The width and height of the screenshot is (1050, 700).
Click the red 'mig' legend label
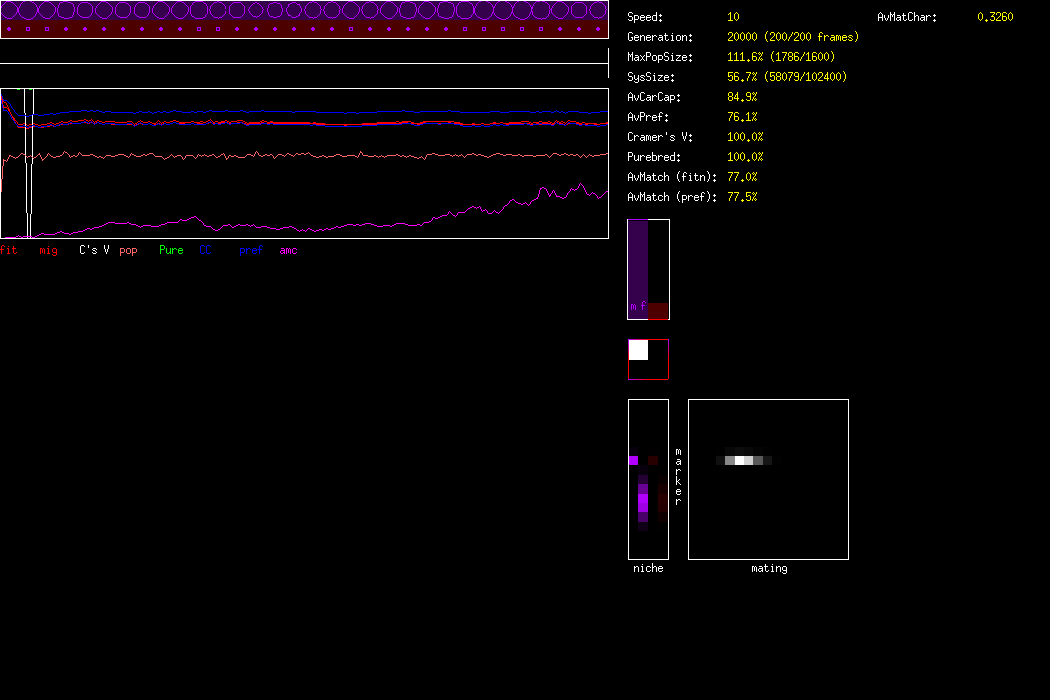click(48, 250)
